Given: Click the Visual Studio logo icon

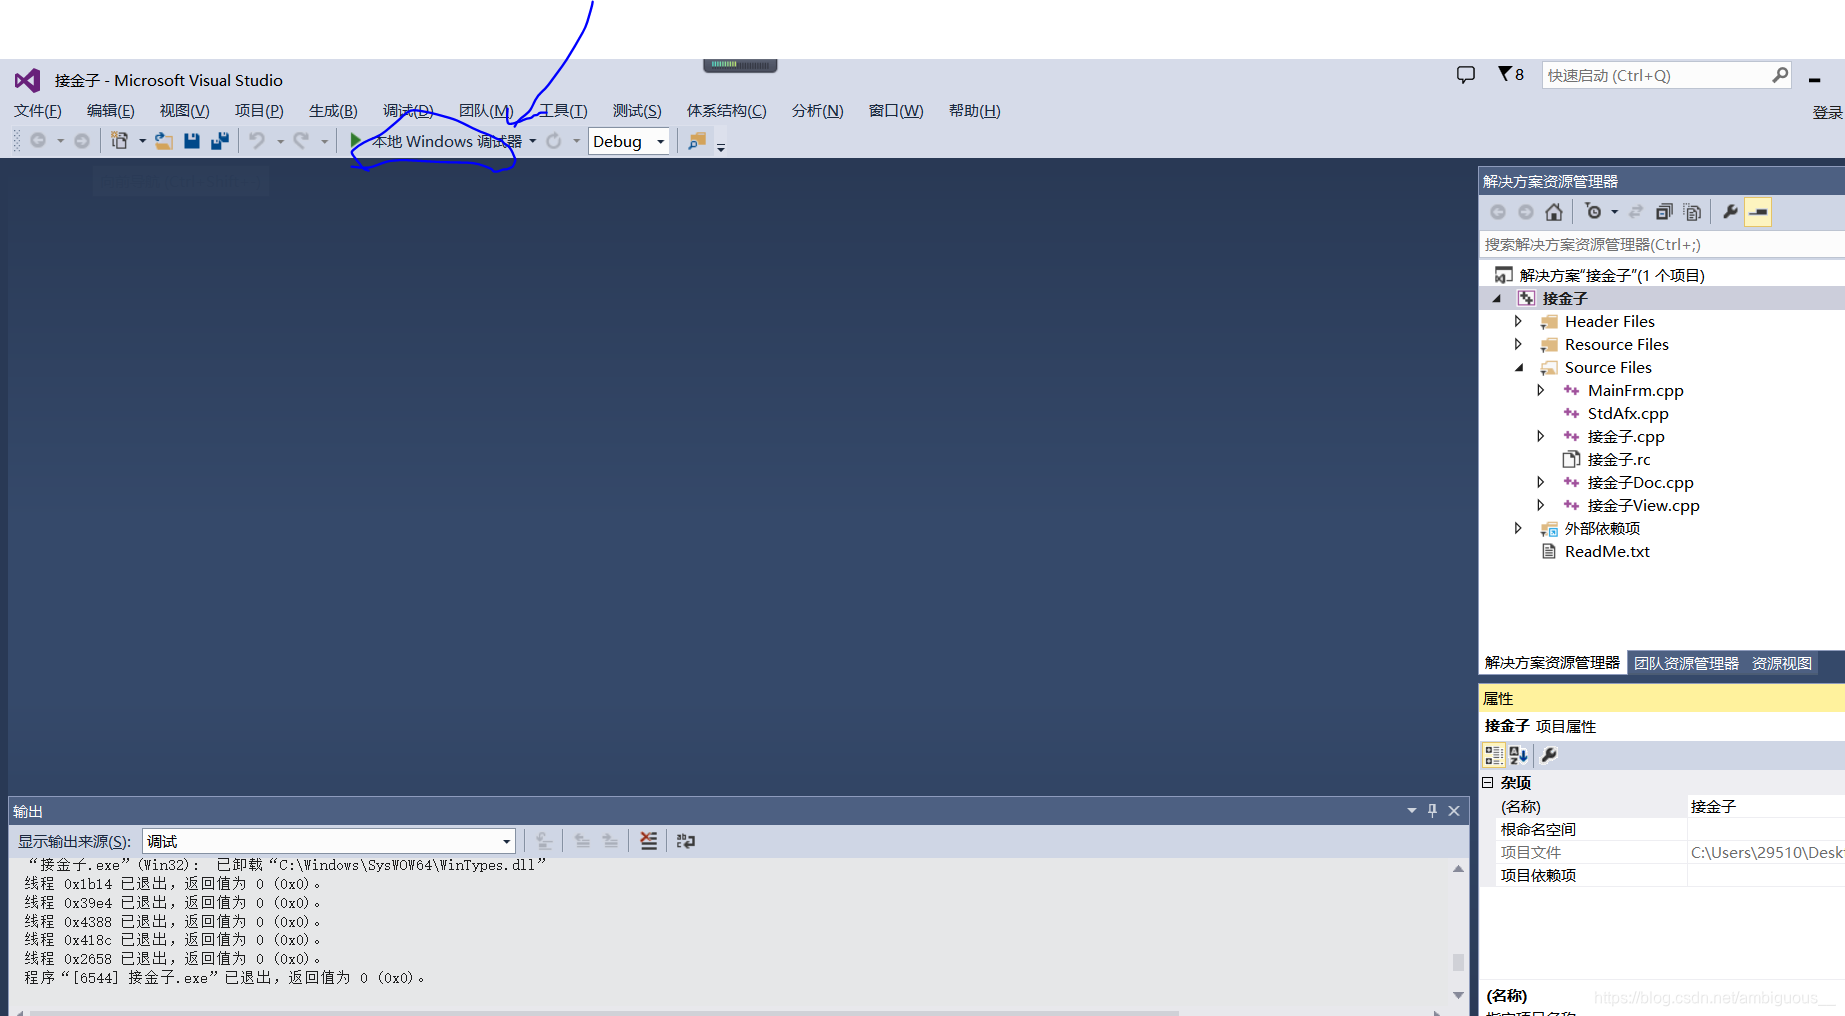Looking at the screenshot, I should tap(27, 80).
